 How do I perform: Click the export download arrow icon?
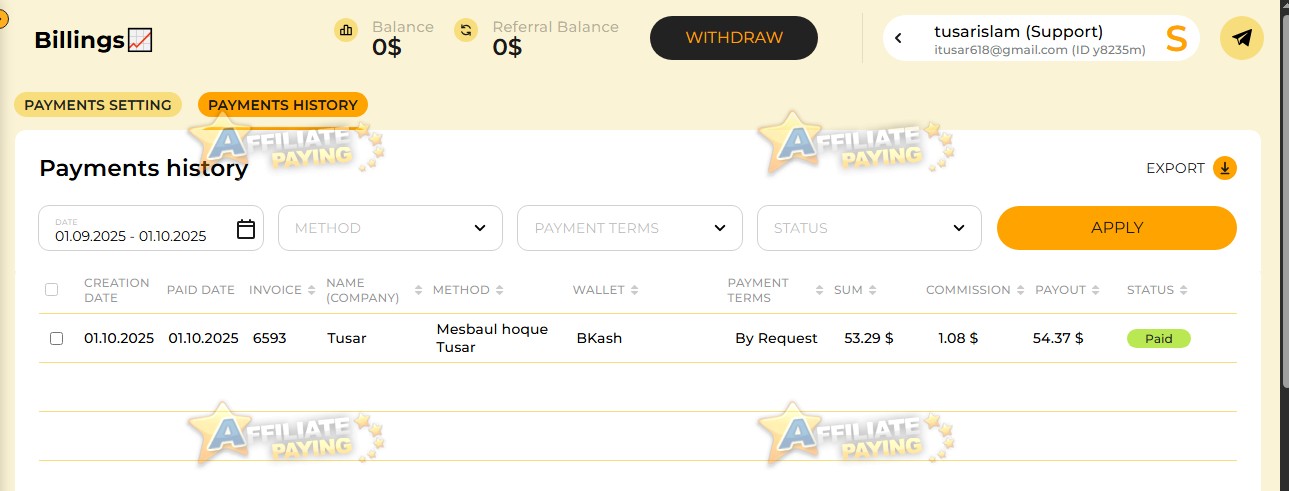pyautogui.click(x=1225, y=168)
